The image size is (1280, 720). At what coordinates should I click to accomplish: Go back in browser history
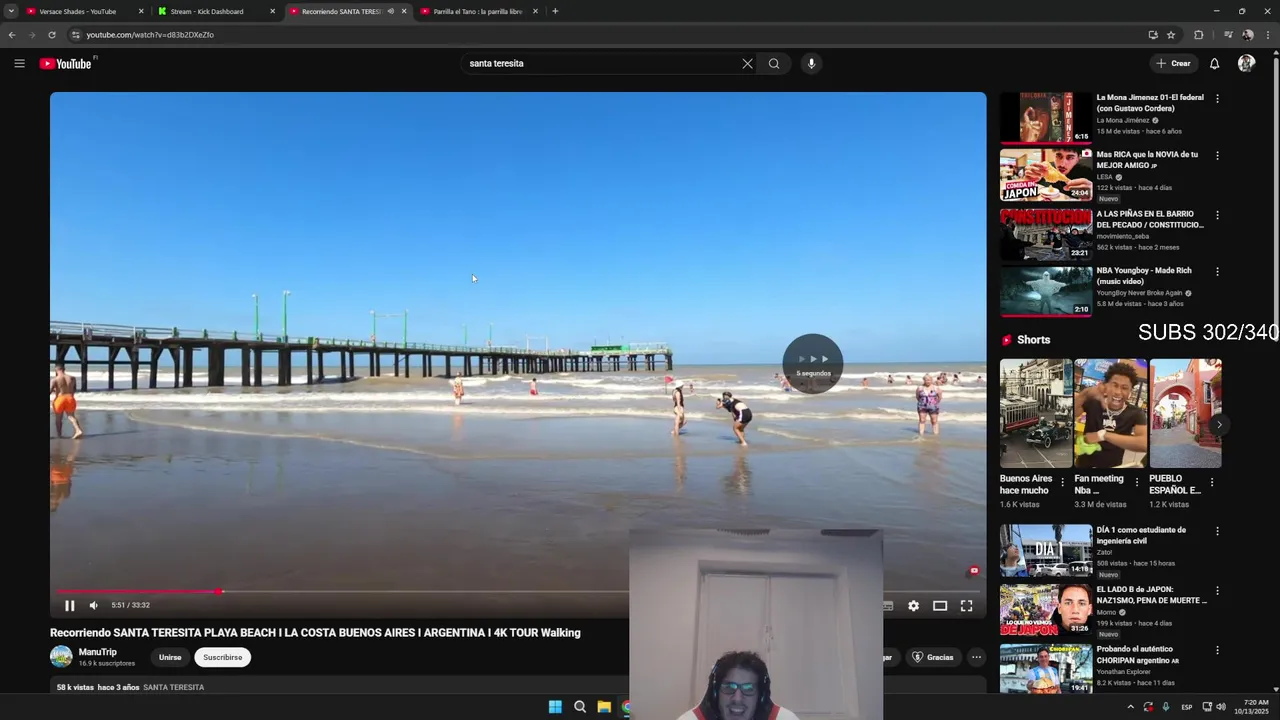12,35
